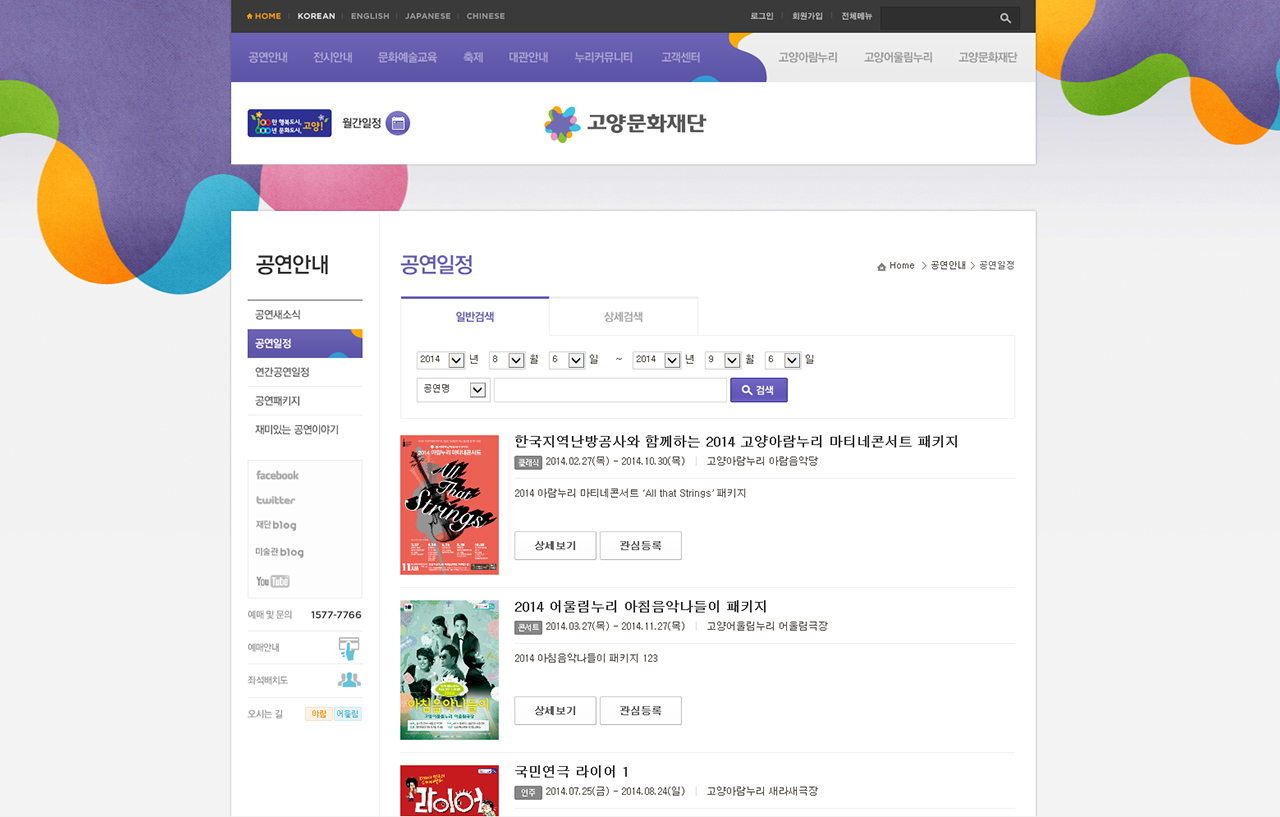This screenshot has width=1280, height=817.
Task: Click the 로그인 link
Action: tap(762, 17)
